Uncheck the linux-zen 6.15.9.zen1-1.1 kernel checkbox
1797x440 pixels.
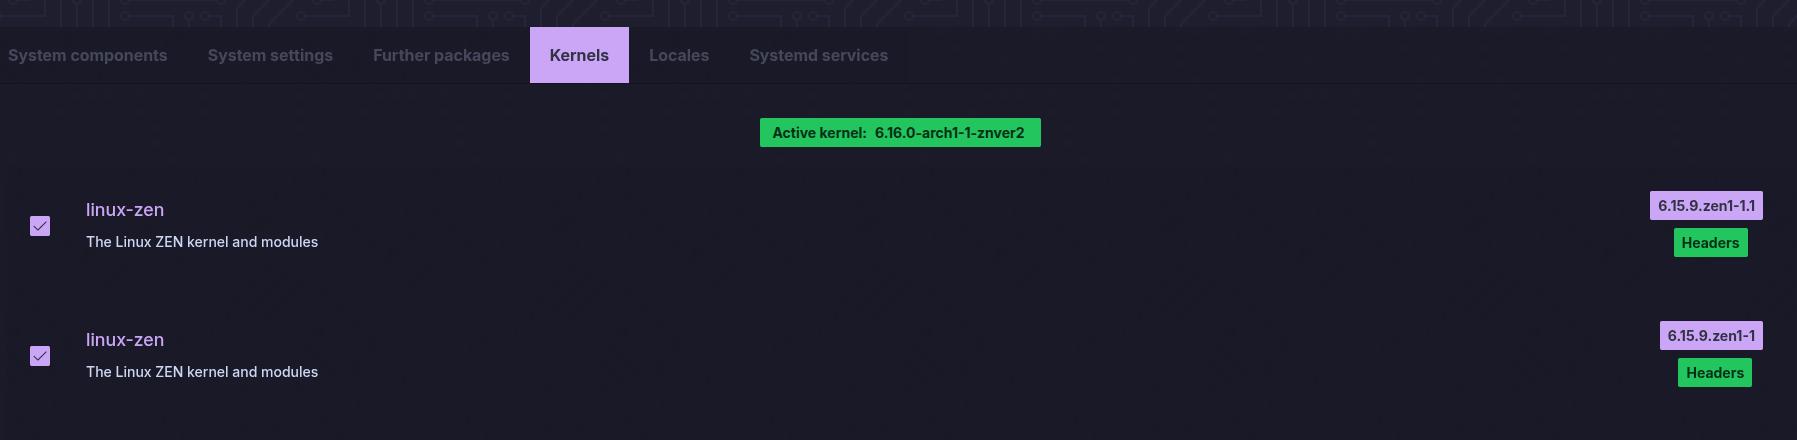tap(40, 226)
